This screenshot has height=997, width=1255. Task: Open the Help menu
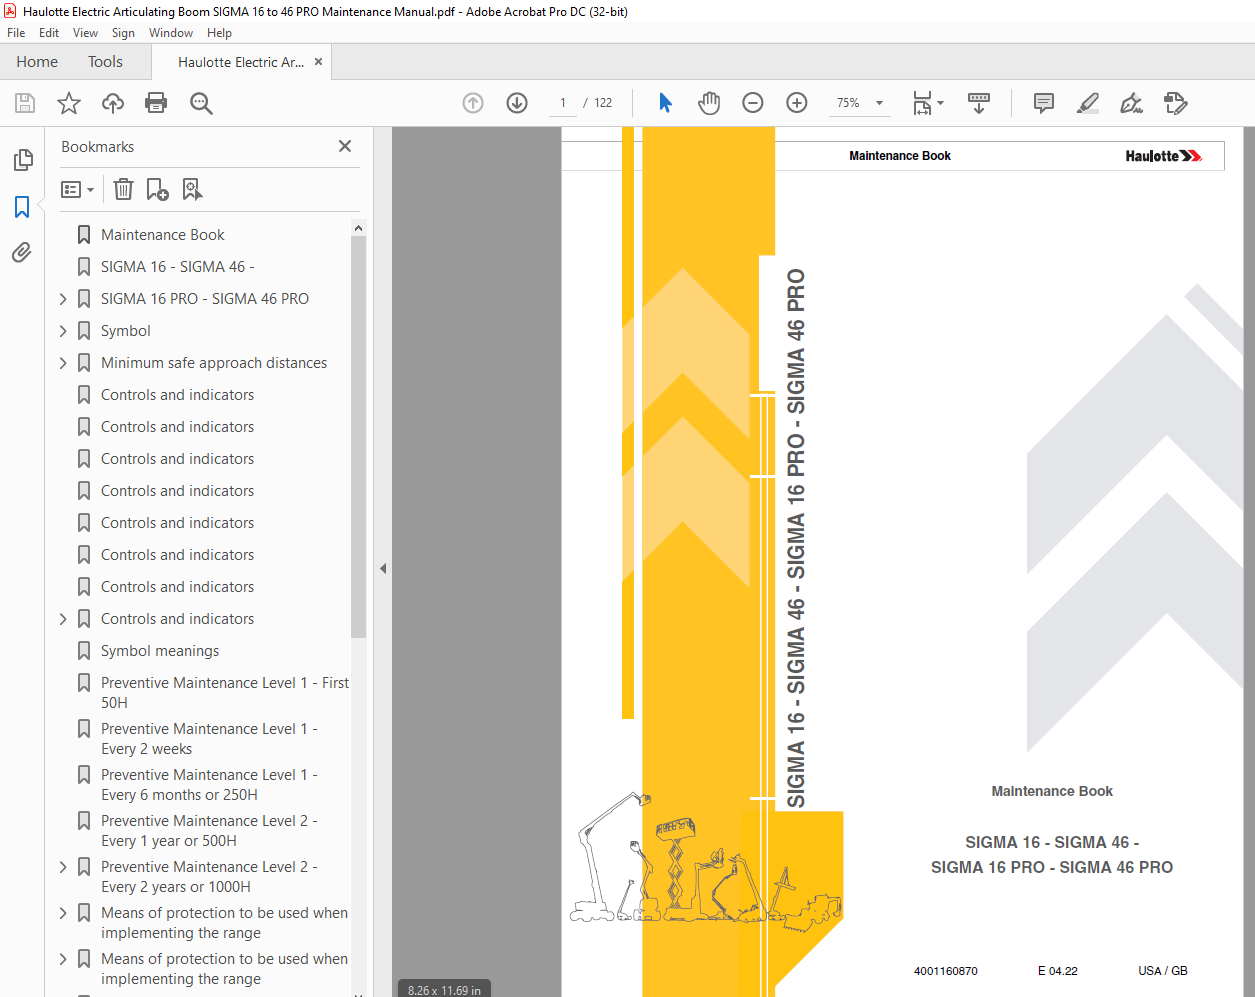219,33
